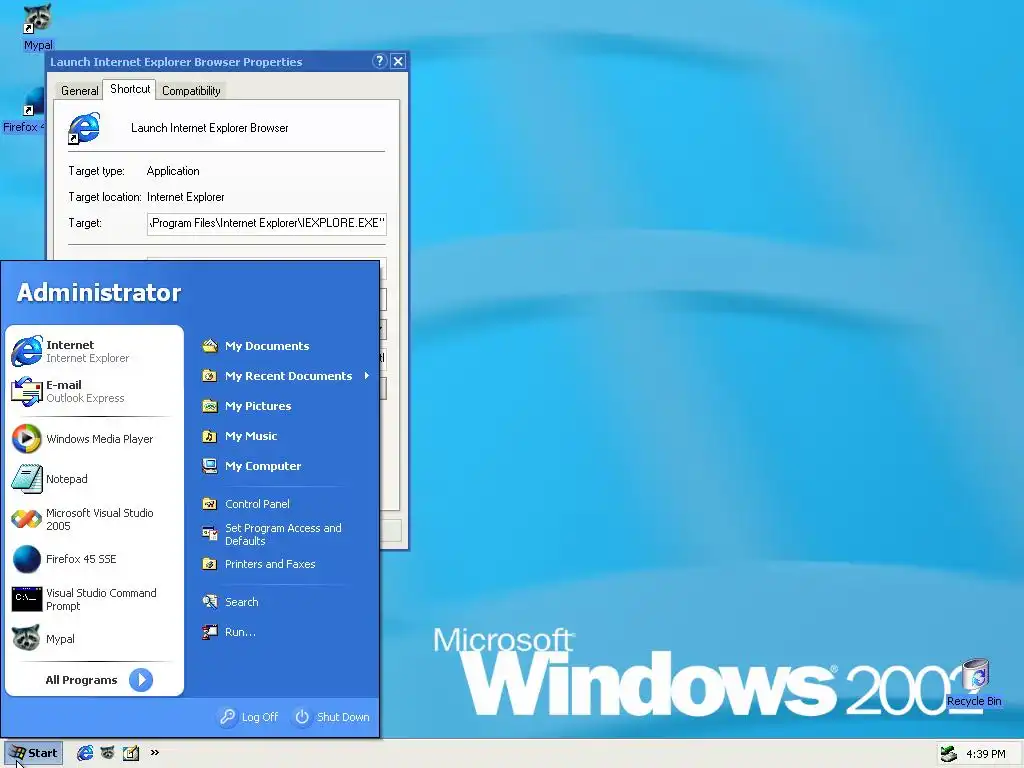This screenshot has width=1024, height=768.
Task: Launch Mypal raccoon icon in Quick Launch
Action: [x=108, y=753]
